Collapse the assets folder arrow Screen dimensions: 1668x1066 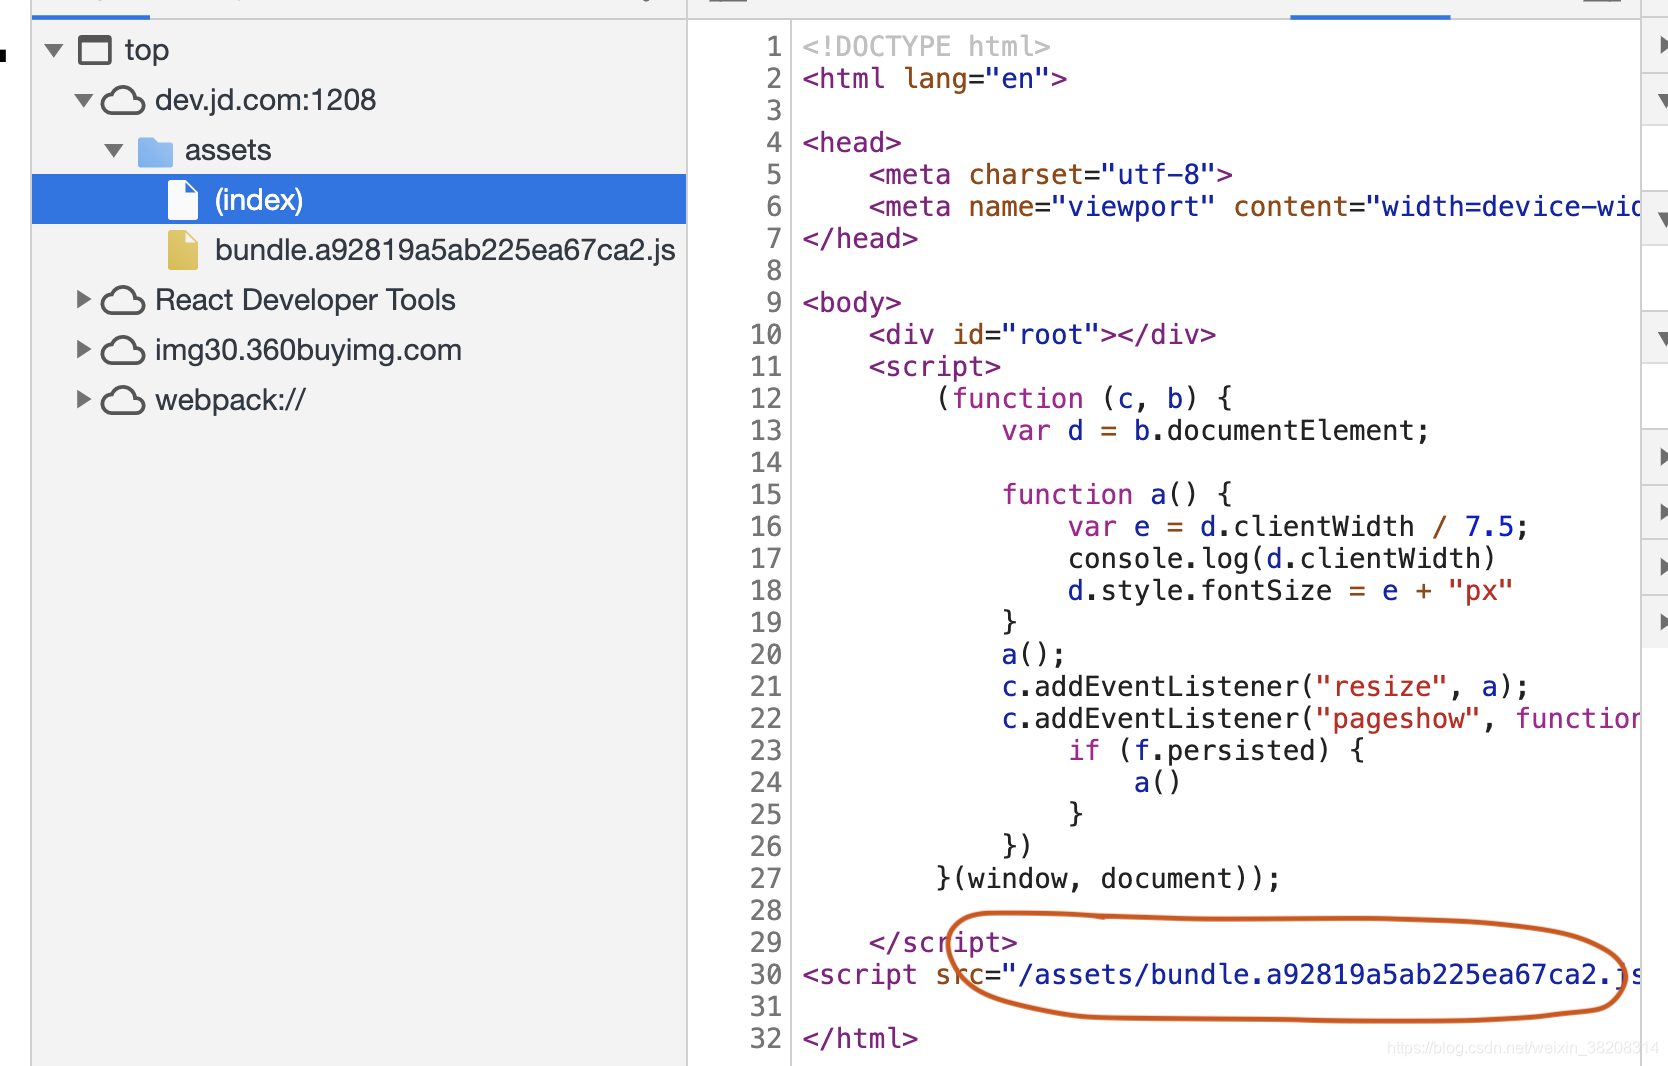point(114,150)
